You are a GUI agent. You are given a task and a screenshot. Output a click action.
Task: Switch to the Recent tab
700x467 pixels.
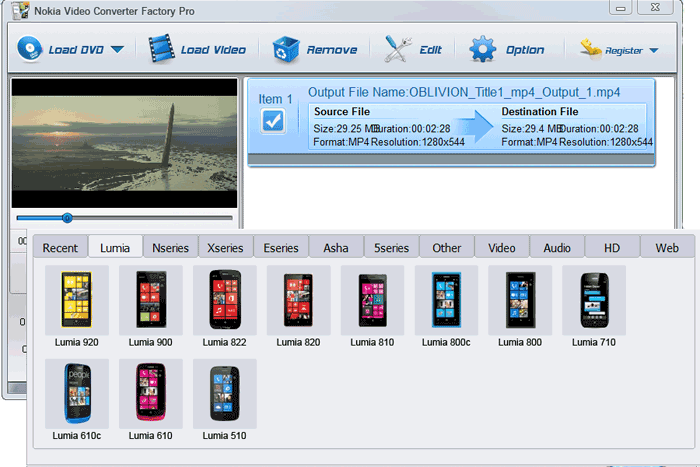click(x=60, y=248)
